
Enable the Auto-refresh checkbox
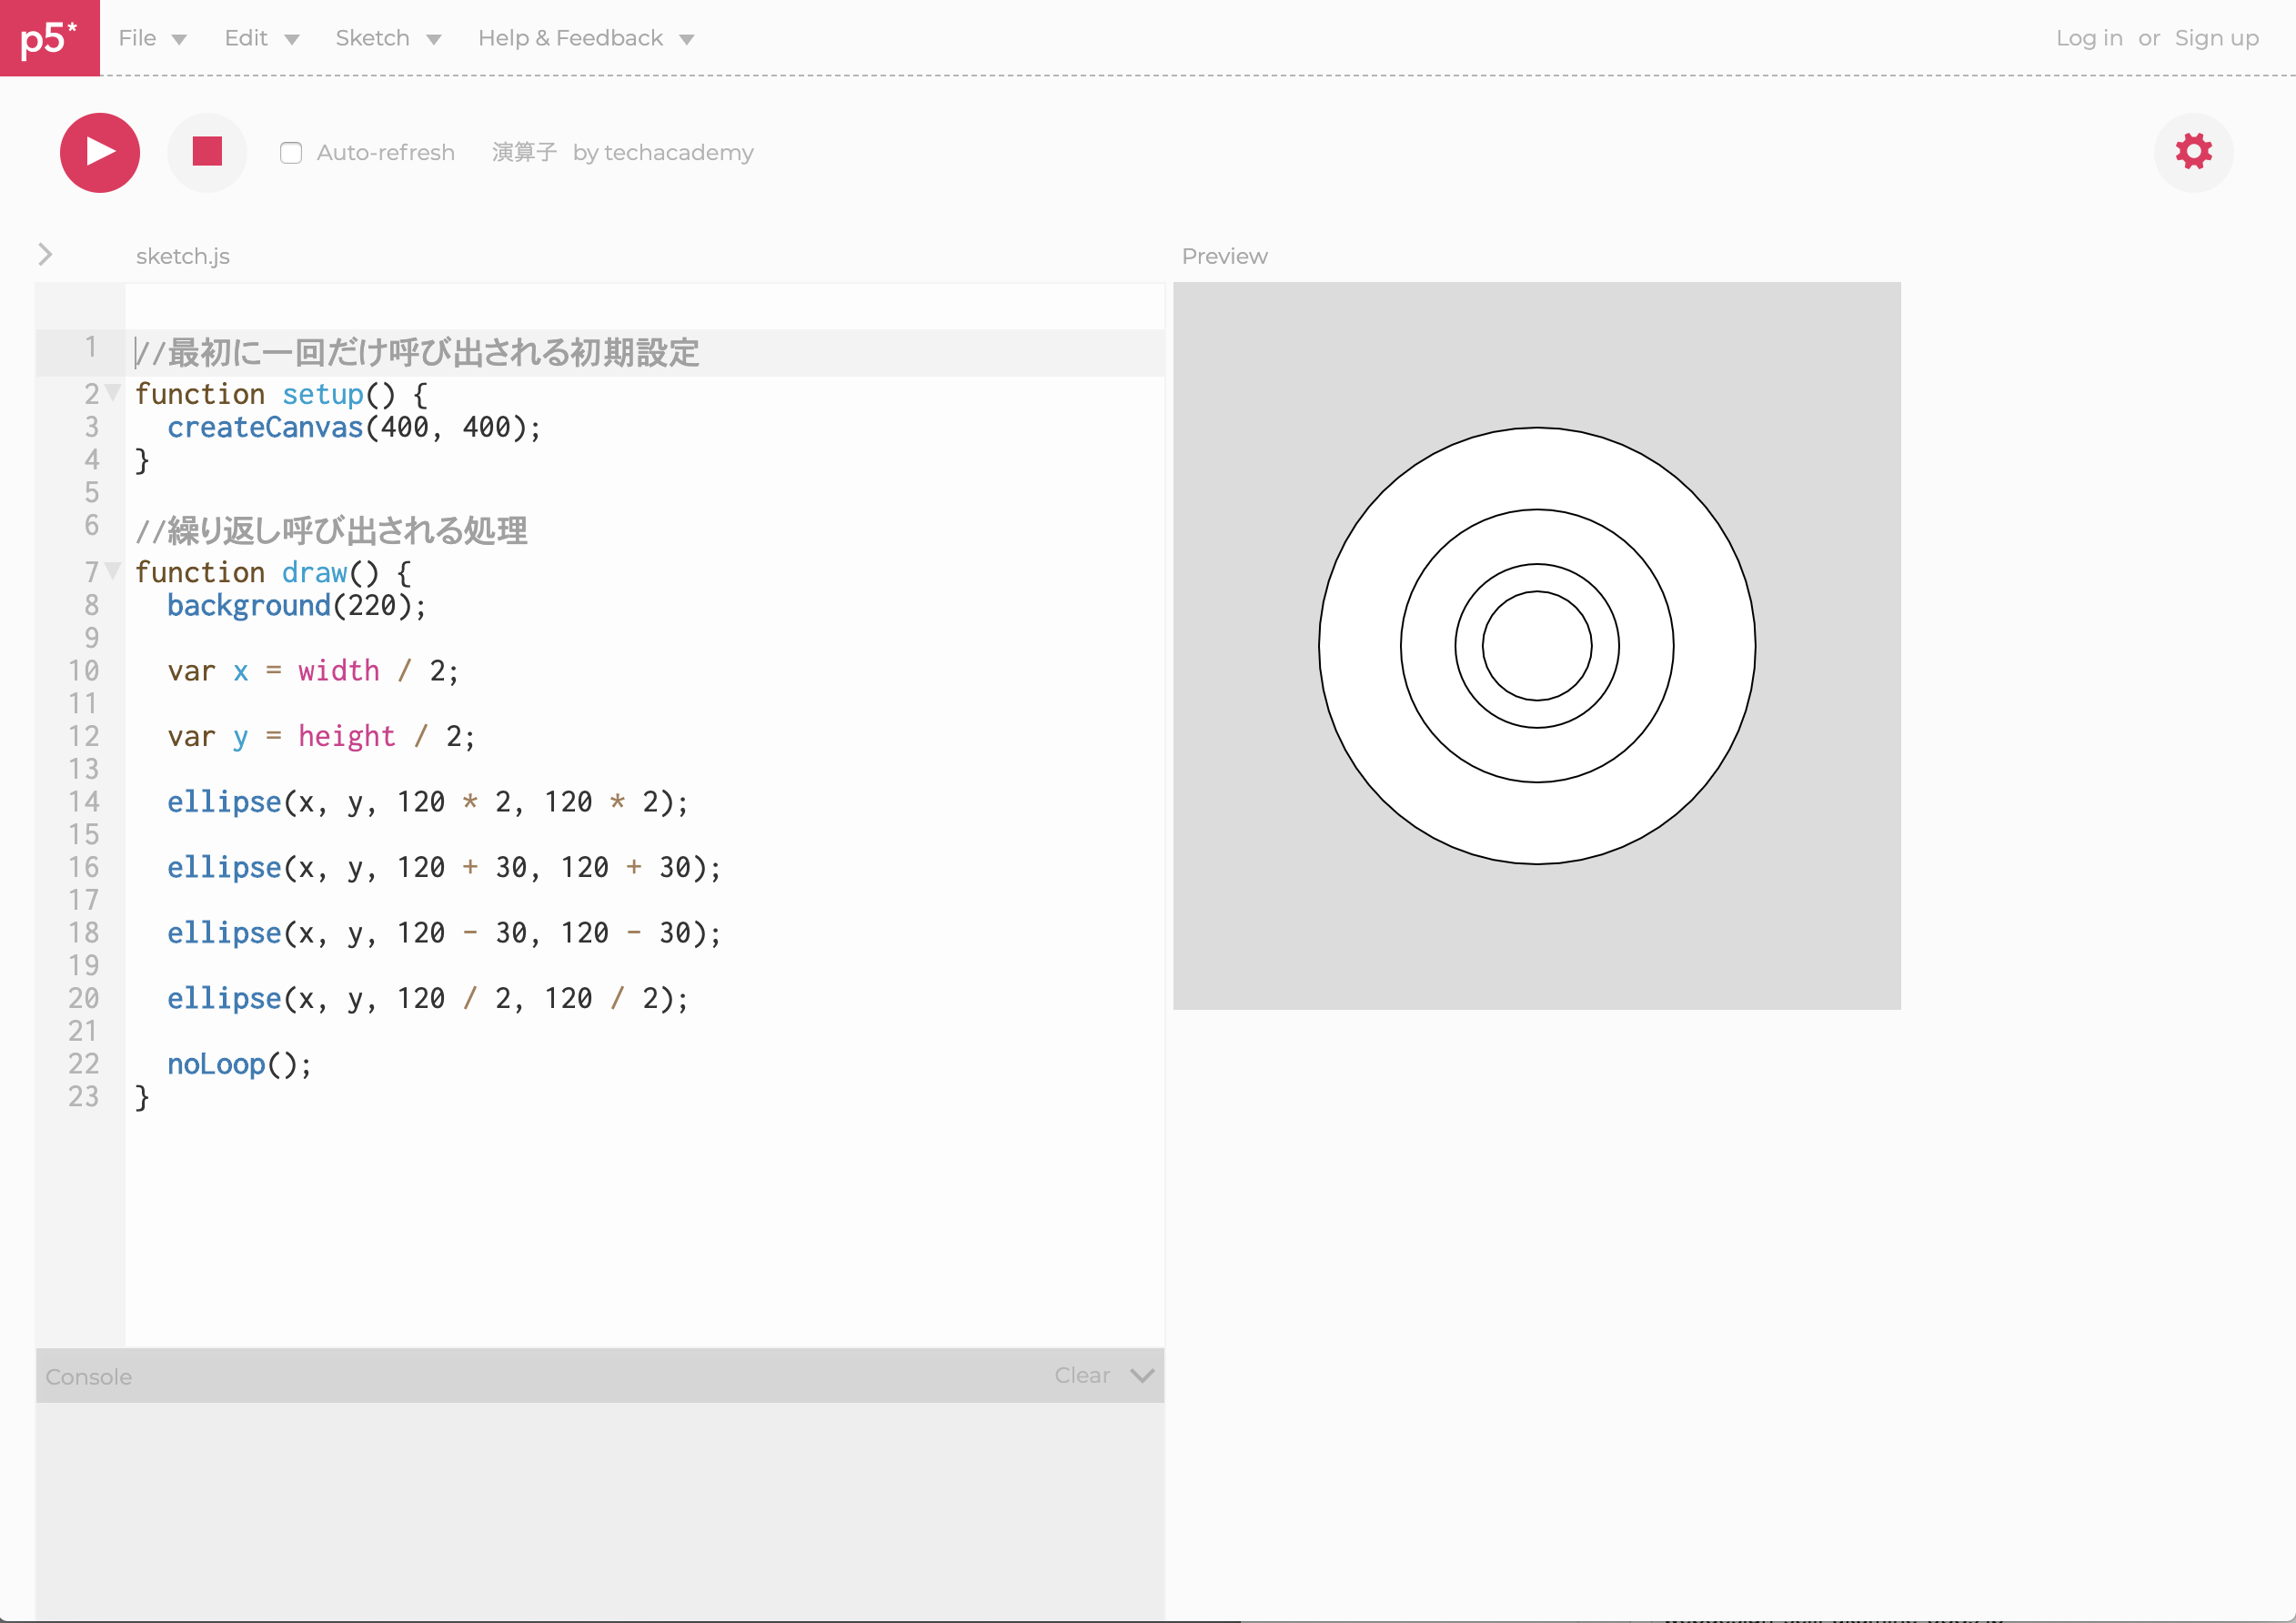click(x=291, y=153)
